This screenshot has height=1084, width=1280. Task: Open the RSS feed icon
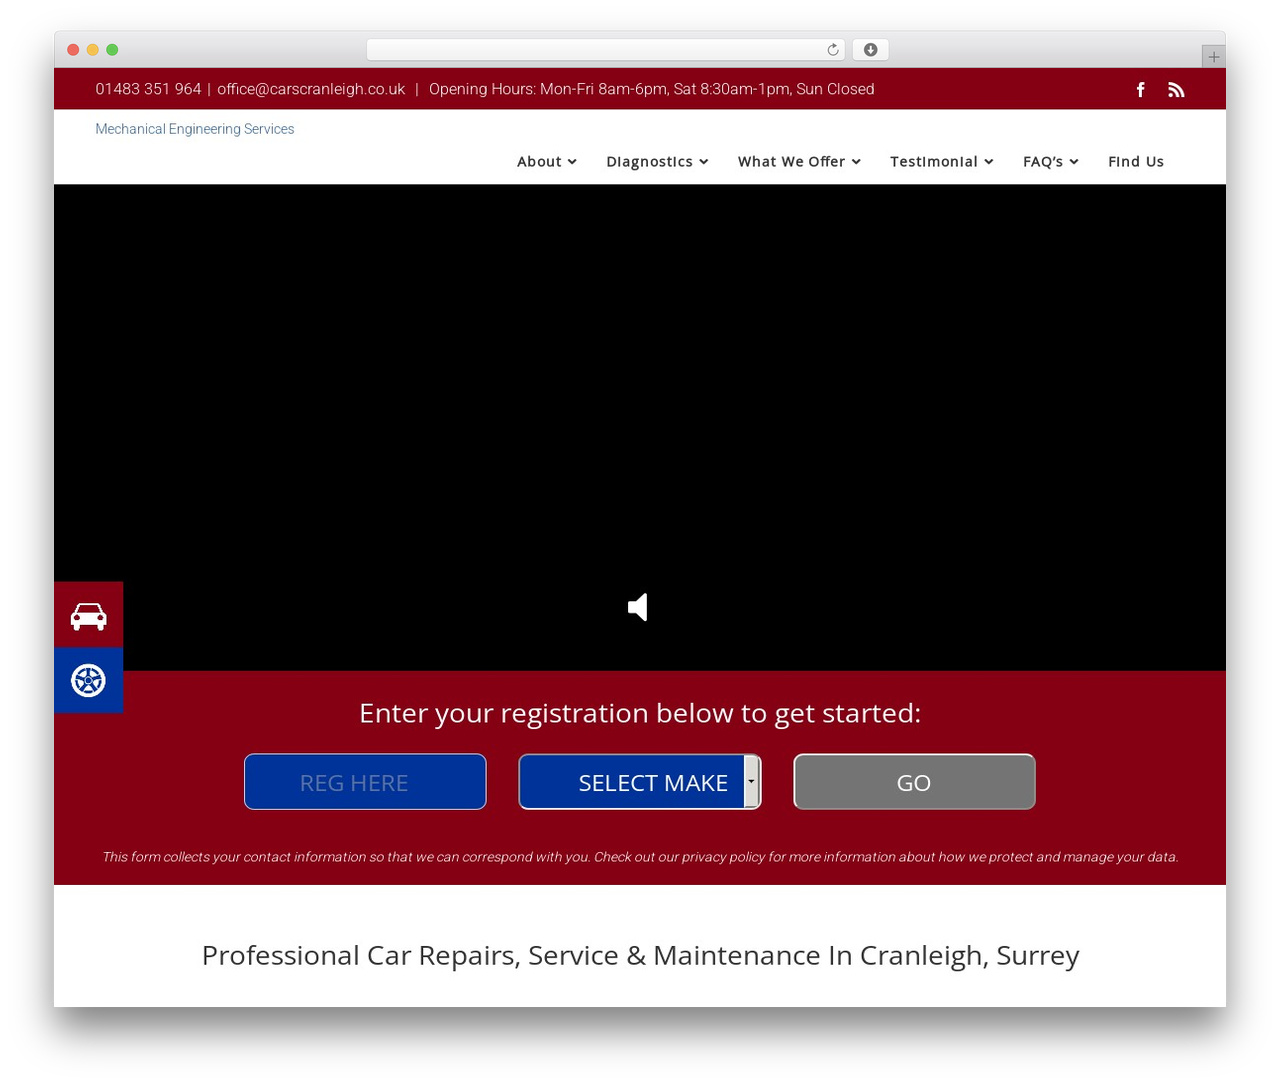1176,90
